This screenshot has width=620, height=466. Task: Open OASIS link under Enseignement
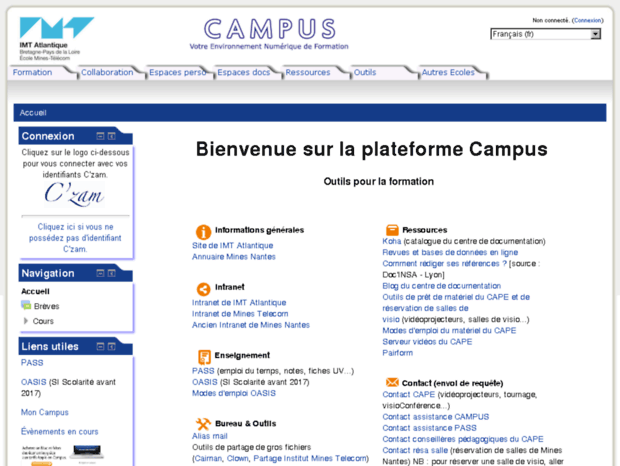(204, 382)
